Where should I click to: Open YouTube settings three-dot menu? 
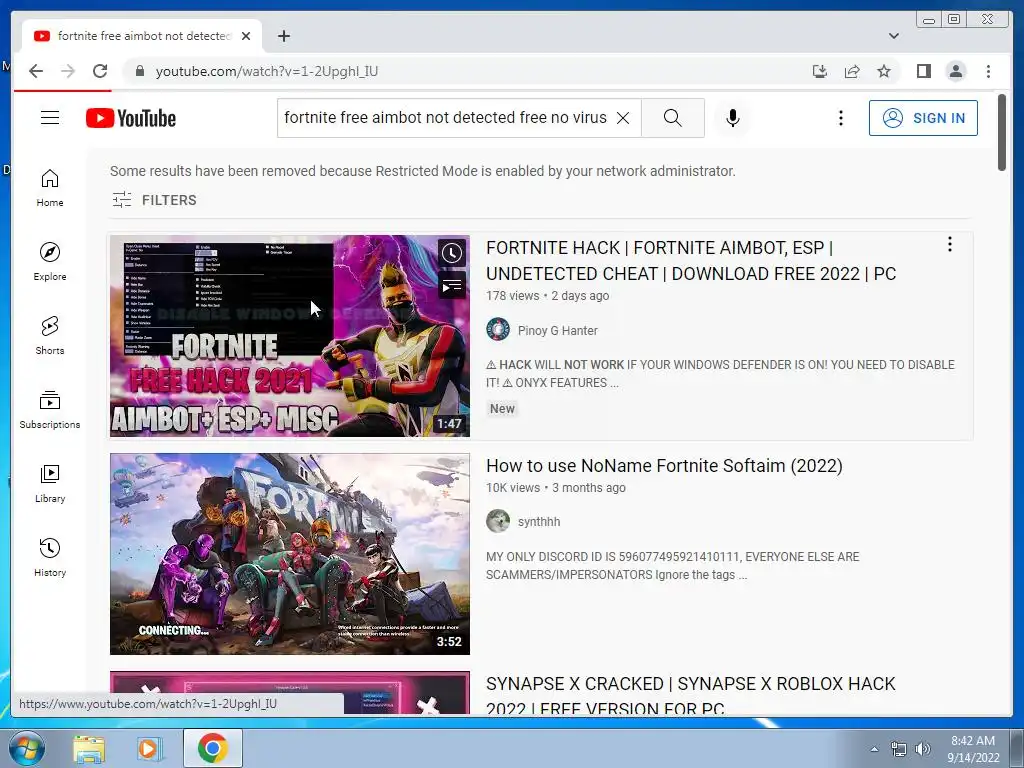[840, 118]
